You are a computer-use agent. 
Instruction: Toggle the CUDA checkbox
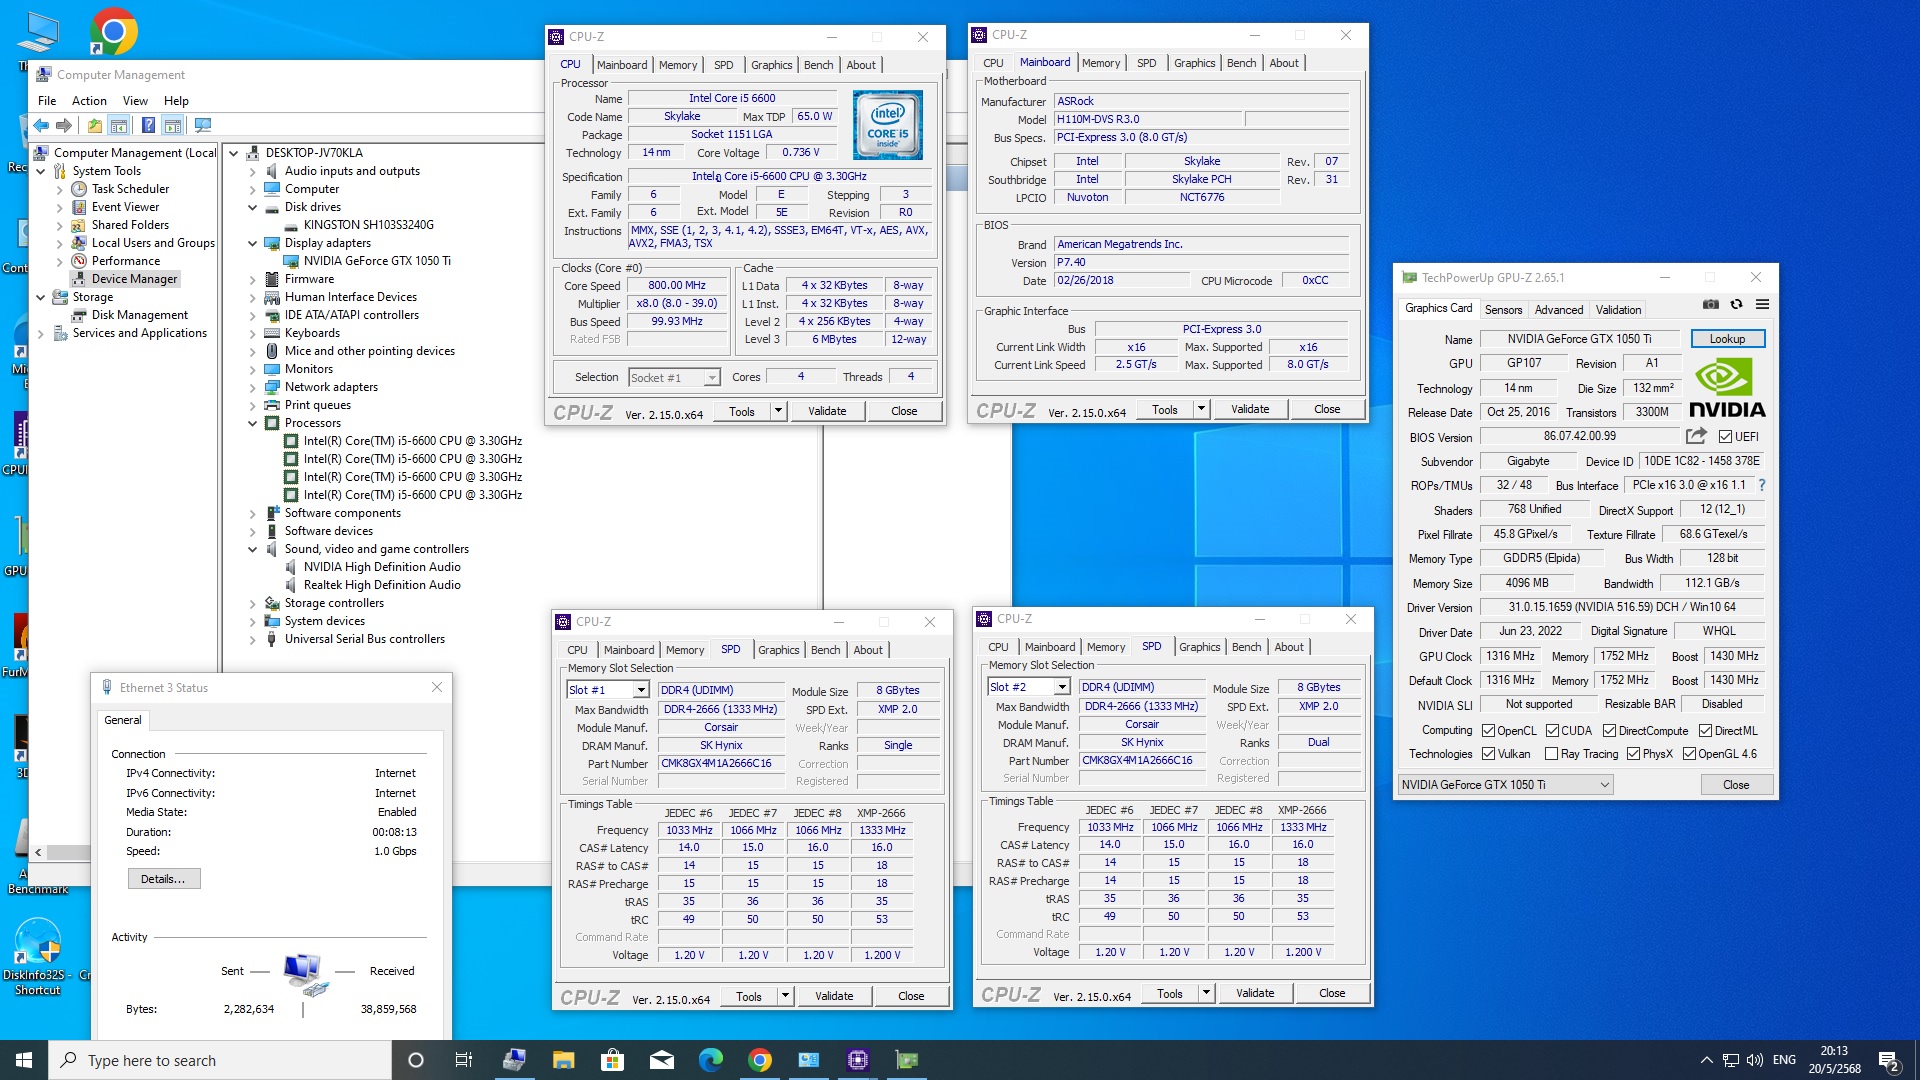tap(1552, 731)
